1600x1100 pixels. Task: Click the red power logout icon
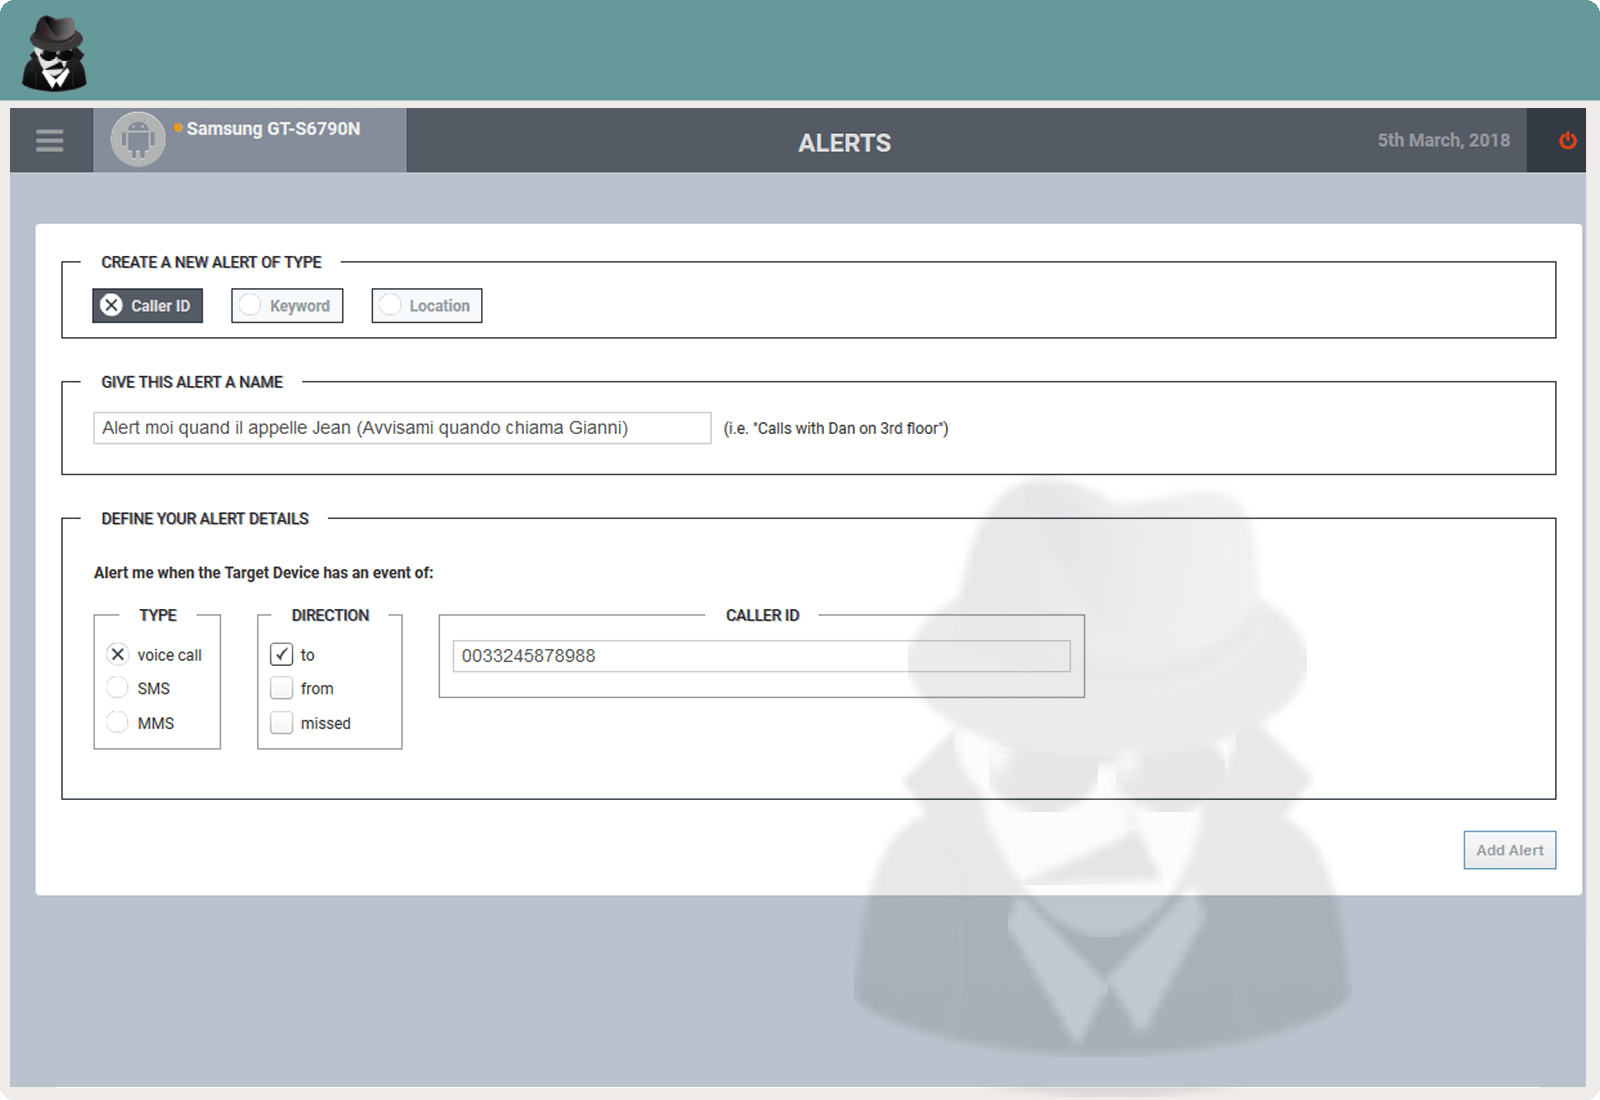point(1567,141)
